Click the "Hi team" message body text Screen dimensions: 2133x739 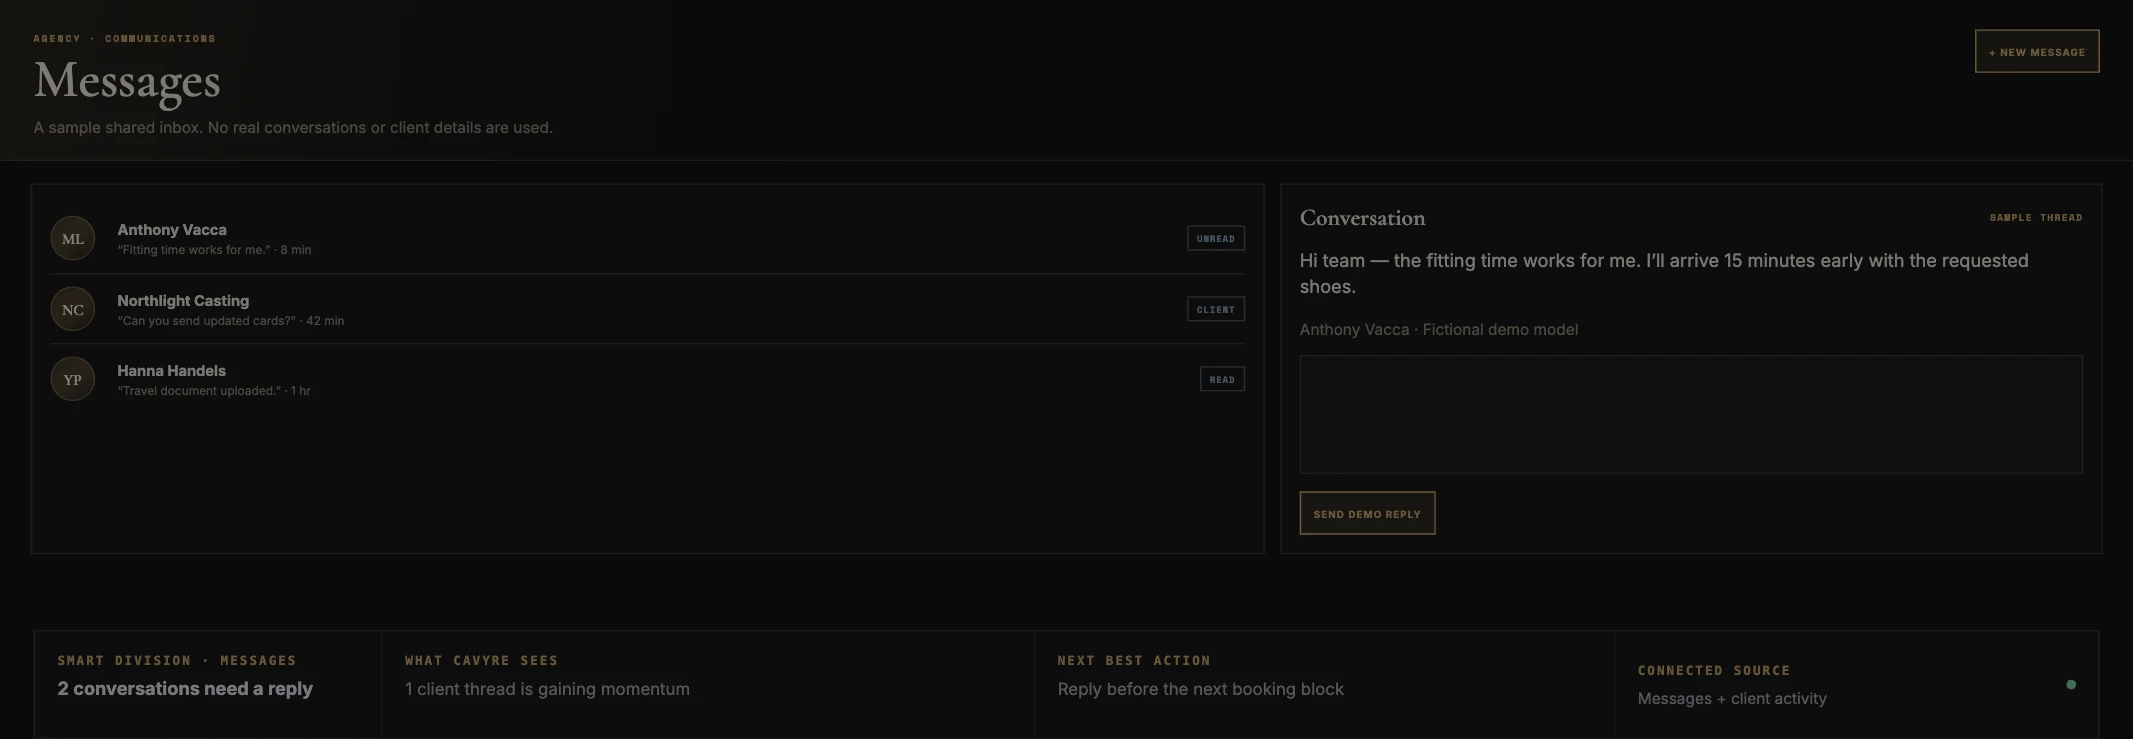click(x=1664, y=273)
